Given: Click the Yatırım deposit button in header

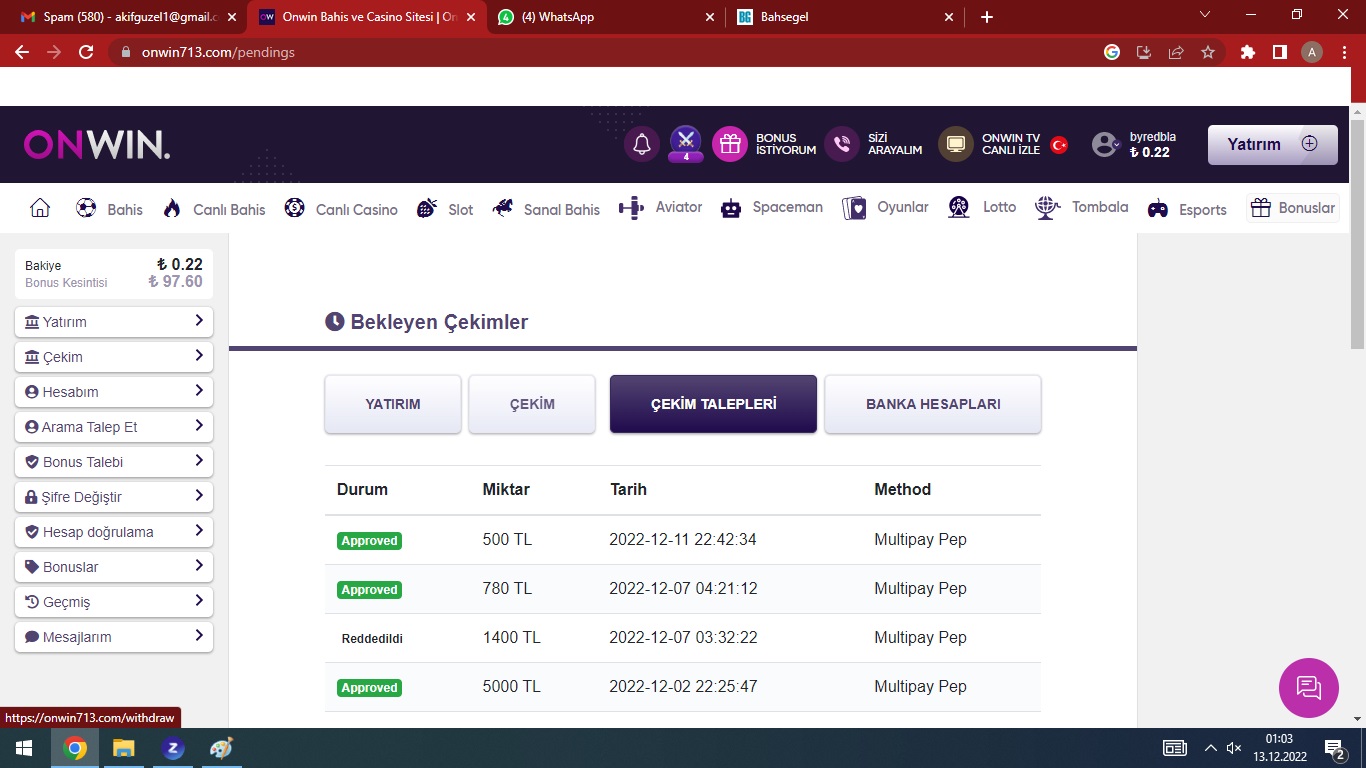Looking at the screenshot, I should (1272, 144).
